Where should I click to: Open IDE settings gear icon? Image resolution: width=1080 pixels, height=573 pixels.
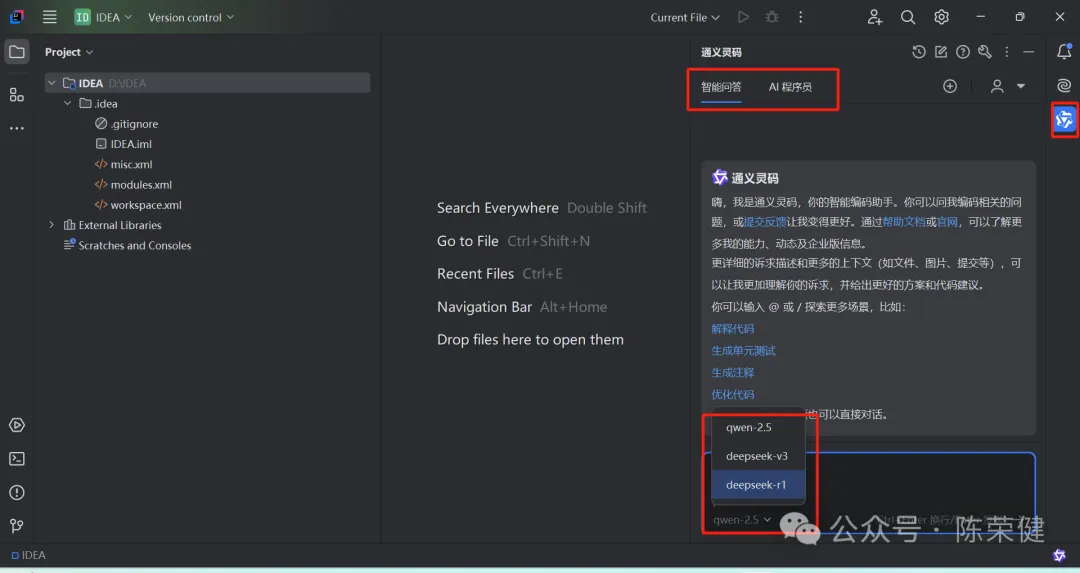(x=942, y=17)
